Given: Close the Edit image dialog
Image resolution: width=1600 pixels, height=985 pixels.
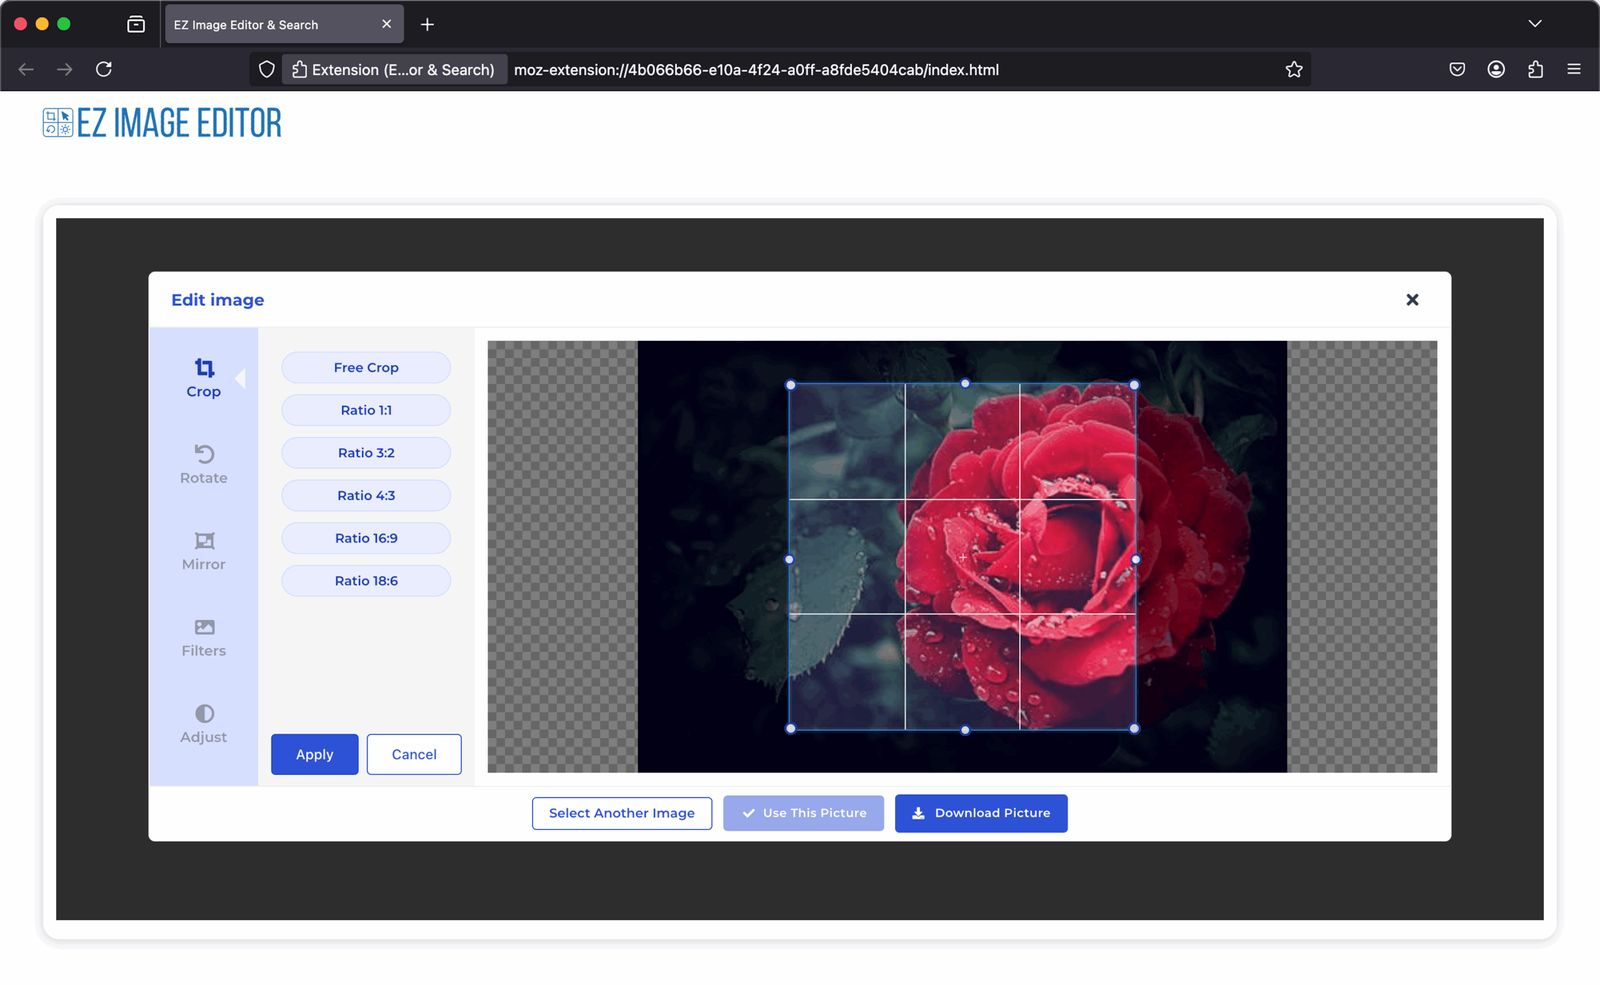Looking at the screenshot, I should [1412, 300].
